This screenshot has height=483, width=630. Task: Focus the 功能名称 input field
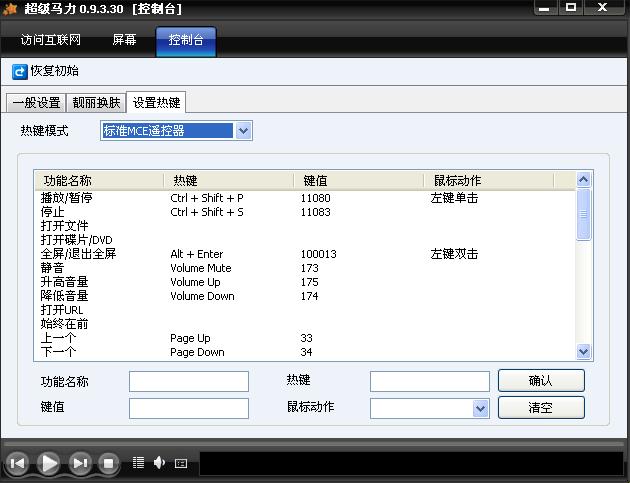pyautogui.click(x=189, y=381)
